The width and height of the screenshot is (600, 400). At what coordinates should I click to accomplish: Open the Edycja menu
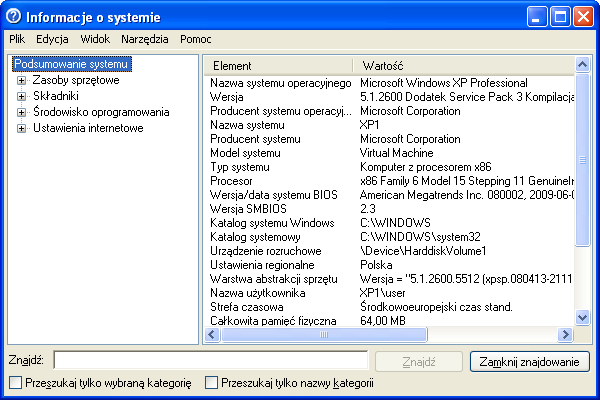tap(52, 39)
